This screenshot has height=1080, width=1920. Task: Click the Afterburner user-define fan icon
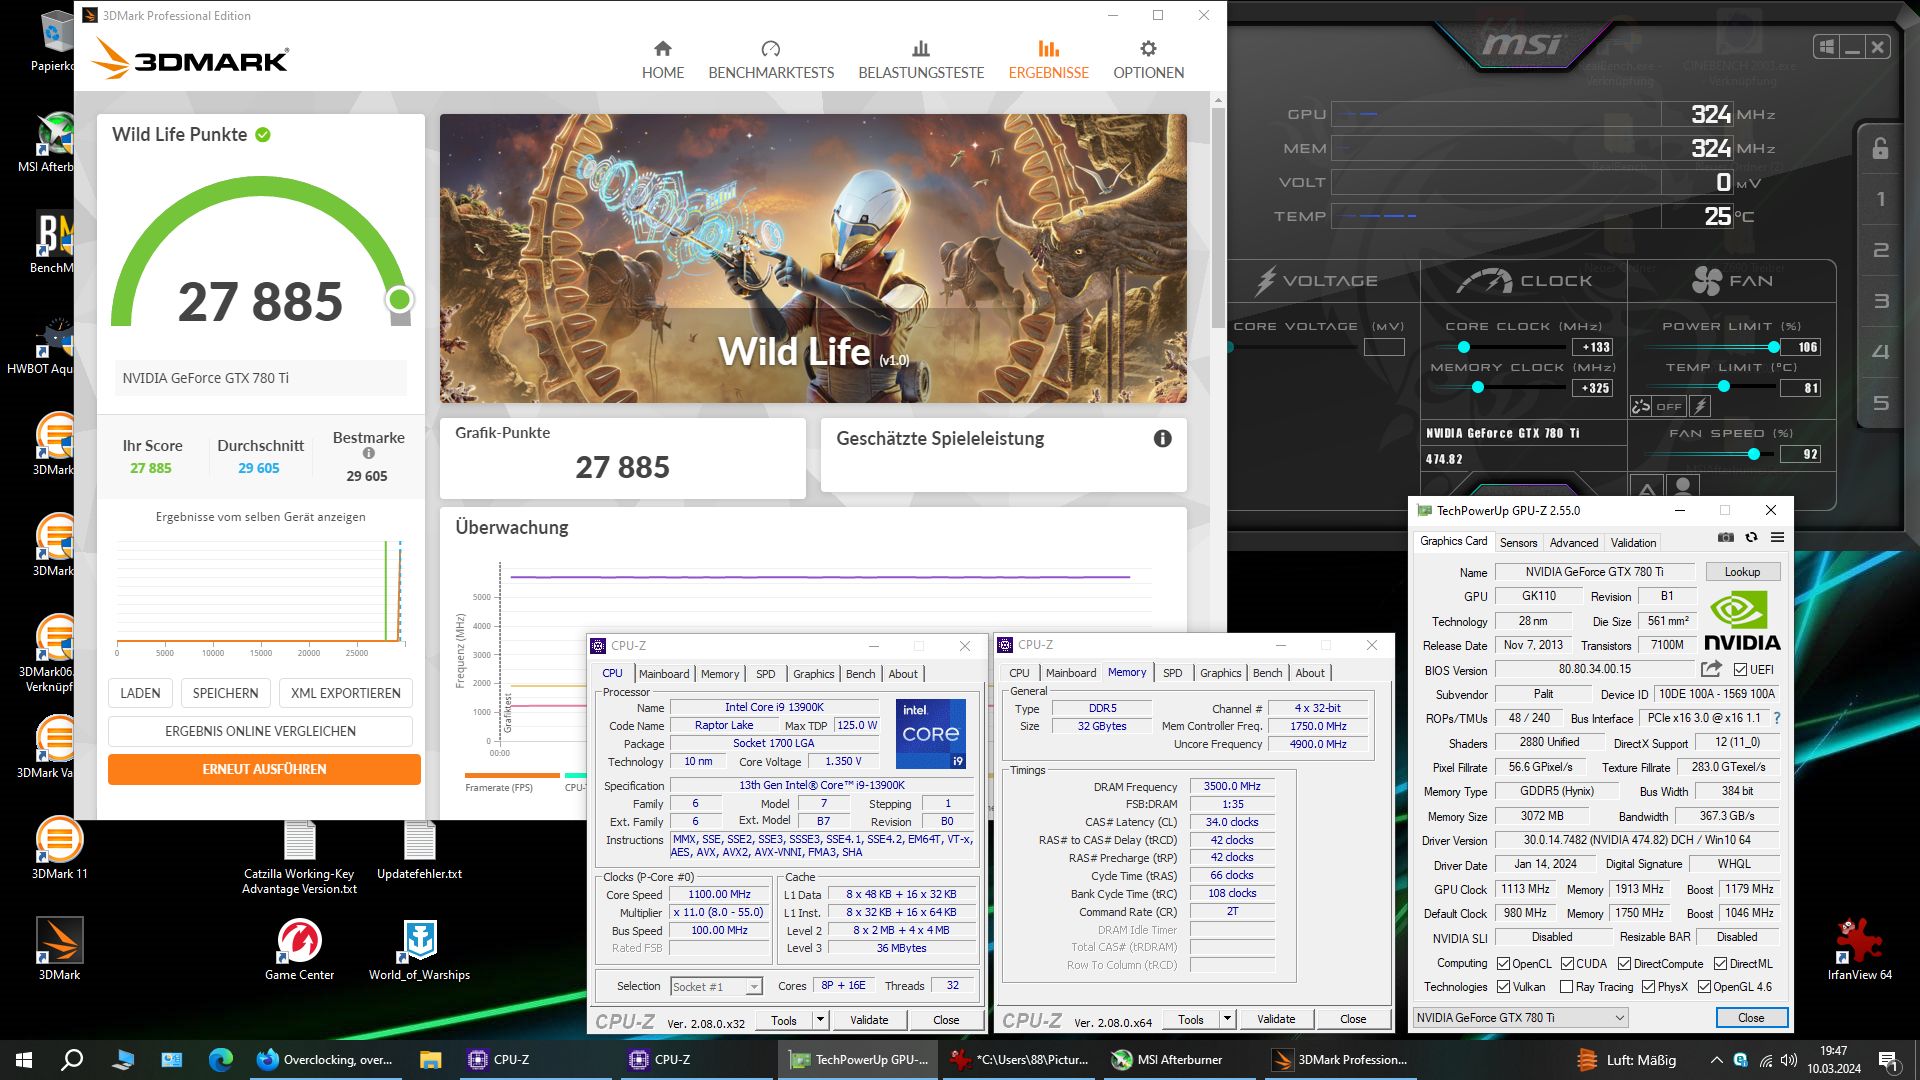click(x=1683, y=487)
